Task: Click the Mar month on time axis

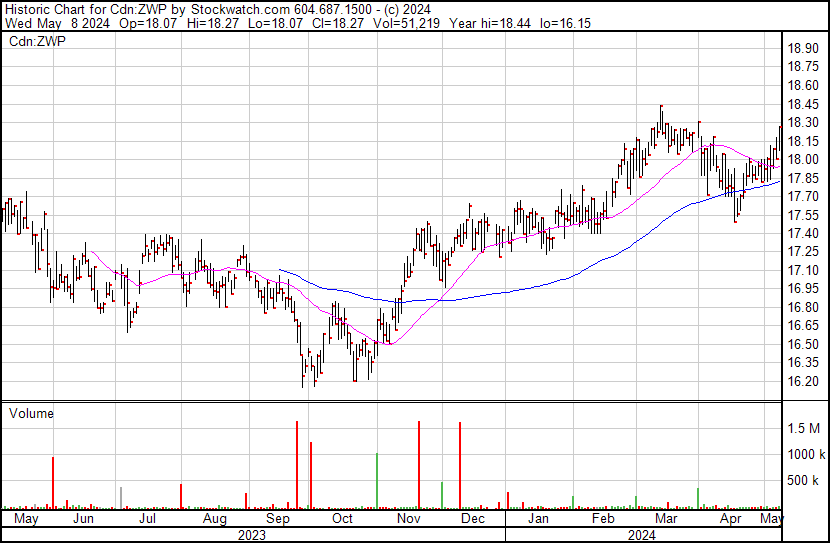Action: [666, 520]
